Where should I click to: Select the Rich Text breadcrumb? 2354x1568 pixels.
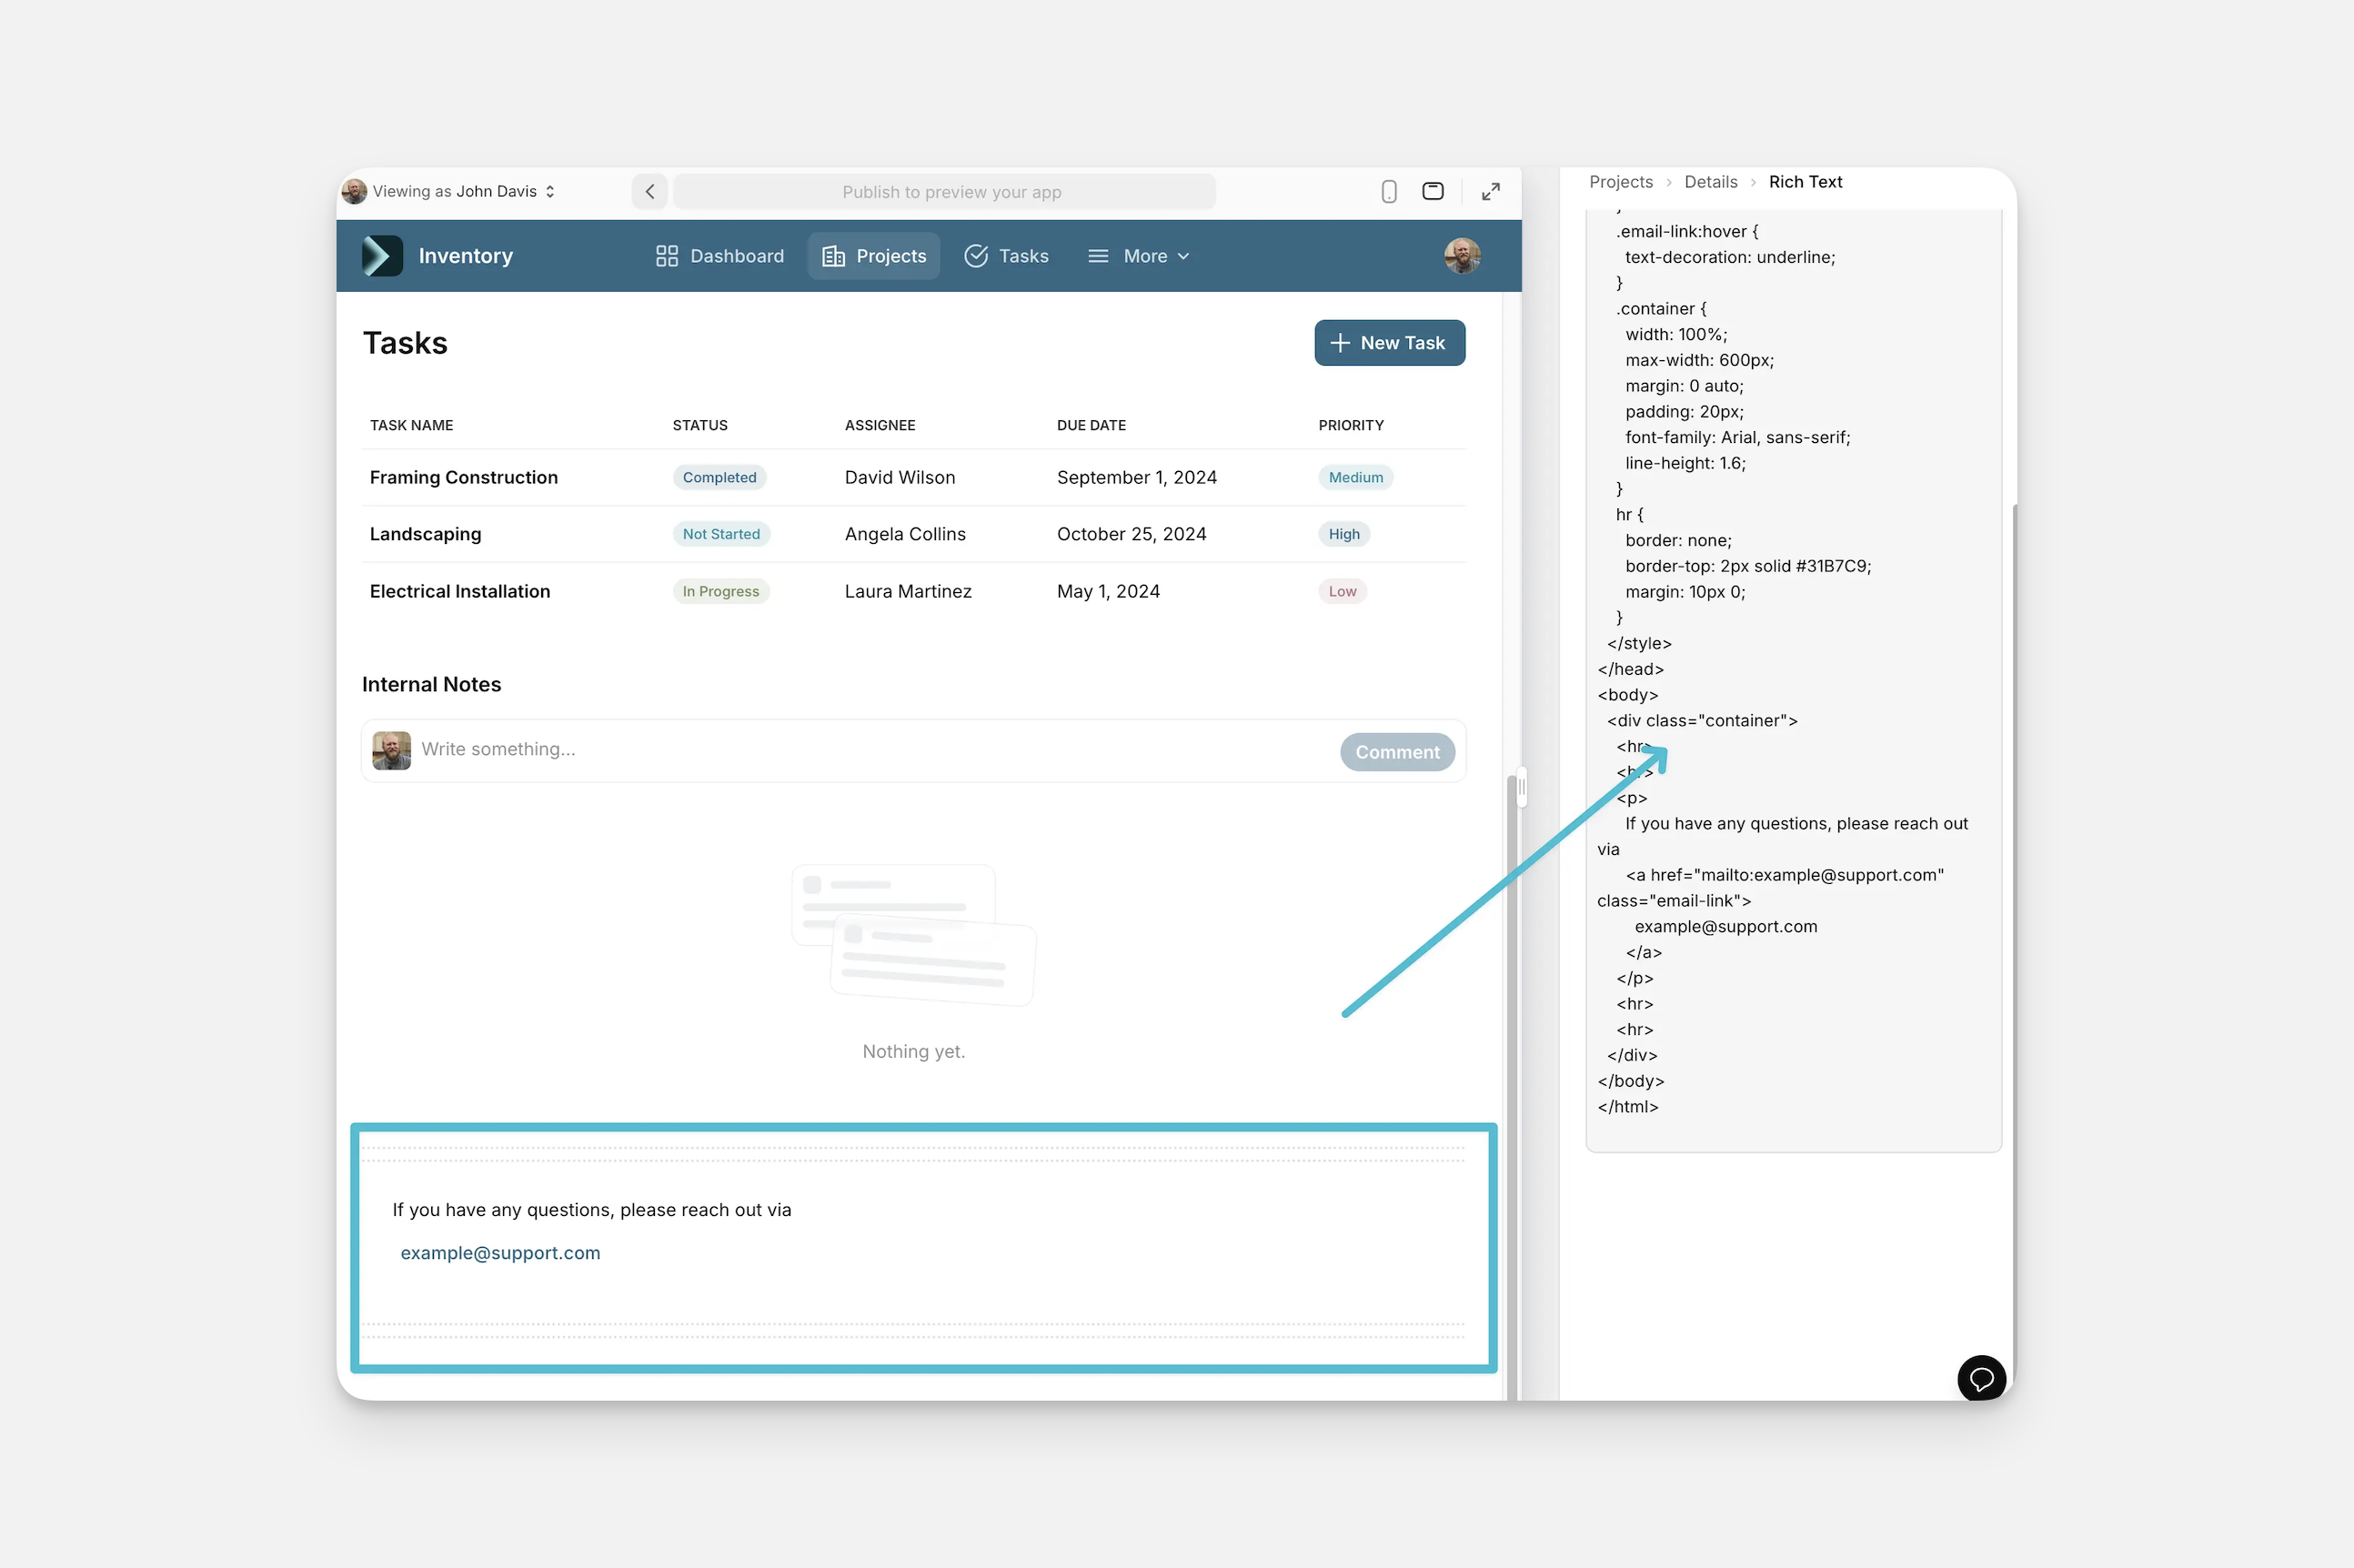1805,182
